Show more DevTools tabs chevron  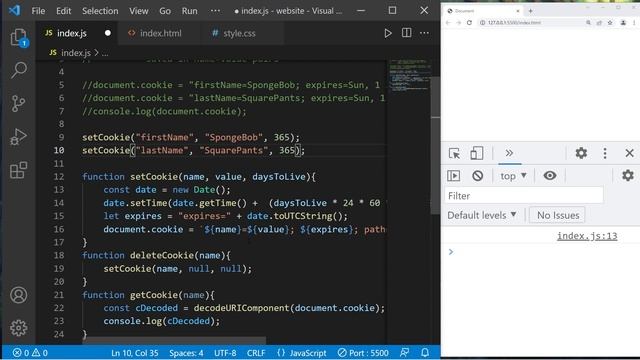click(509, 153)
